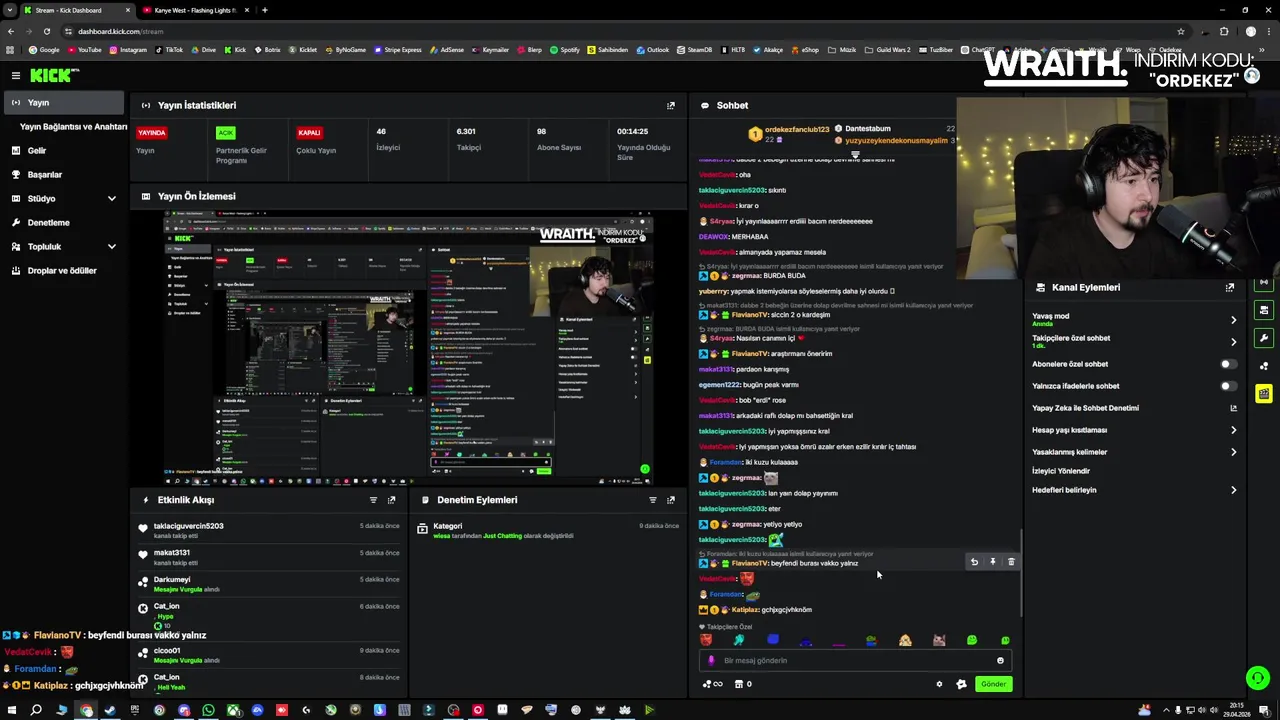Open Yasaklanmış kelimeler options
The width and height of the screenshot is (1280, 720).
(x=1233, y=452)
